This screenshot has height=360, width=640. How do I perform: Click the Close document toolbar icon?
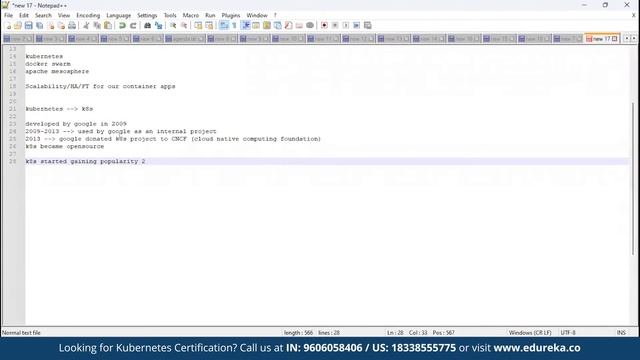pos(51,25)
